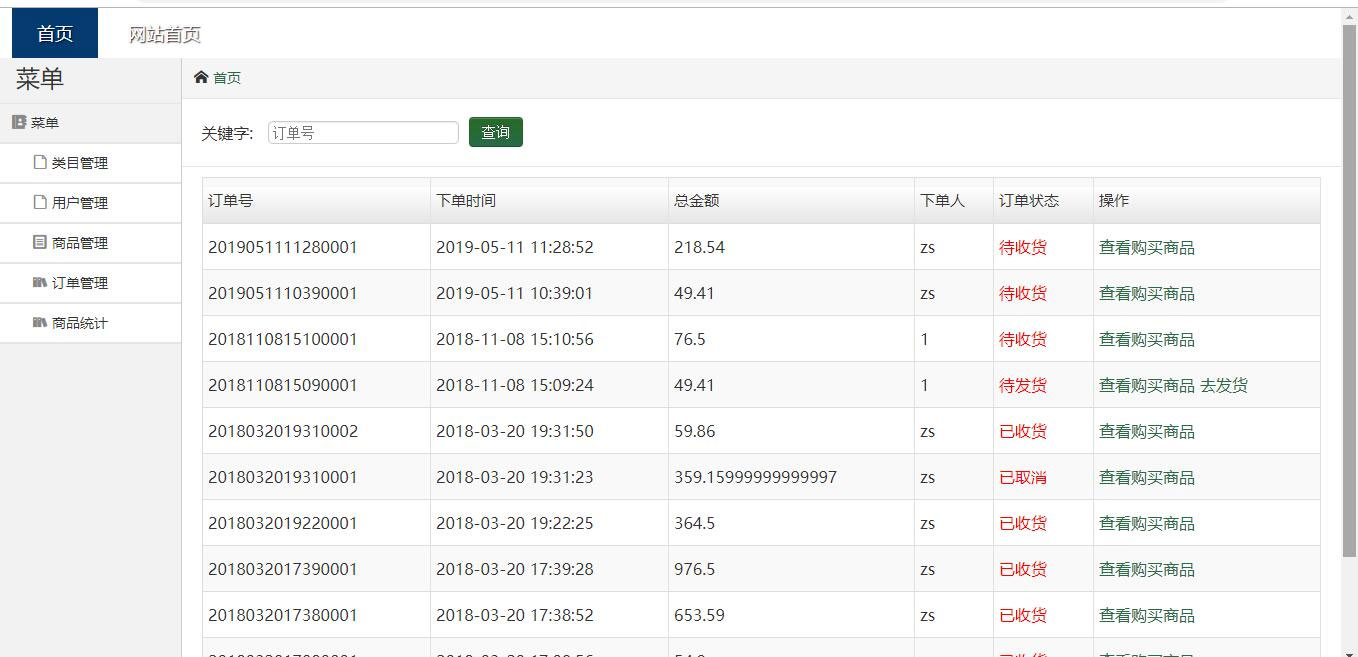Click the 首页 breadcrumb link
The image size is (1358, 657).
pos(227,78)
